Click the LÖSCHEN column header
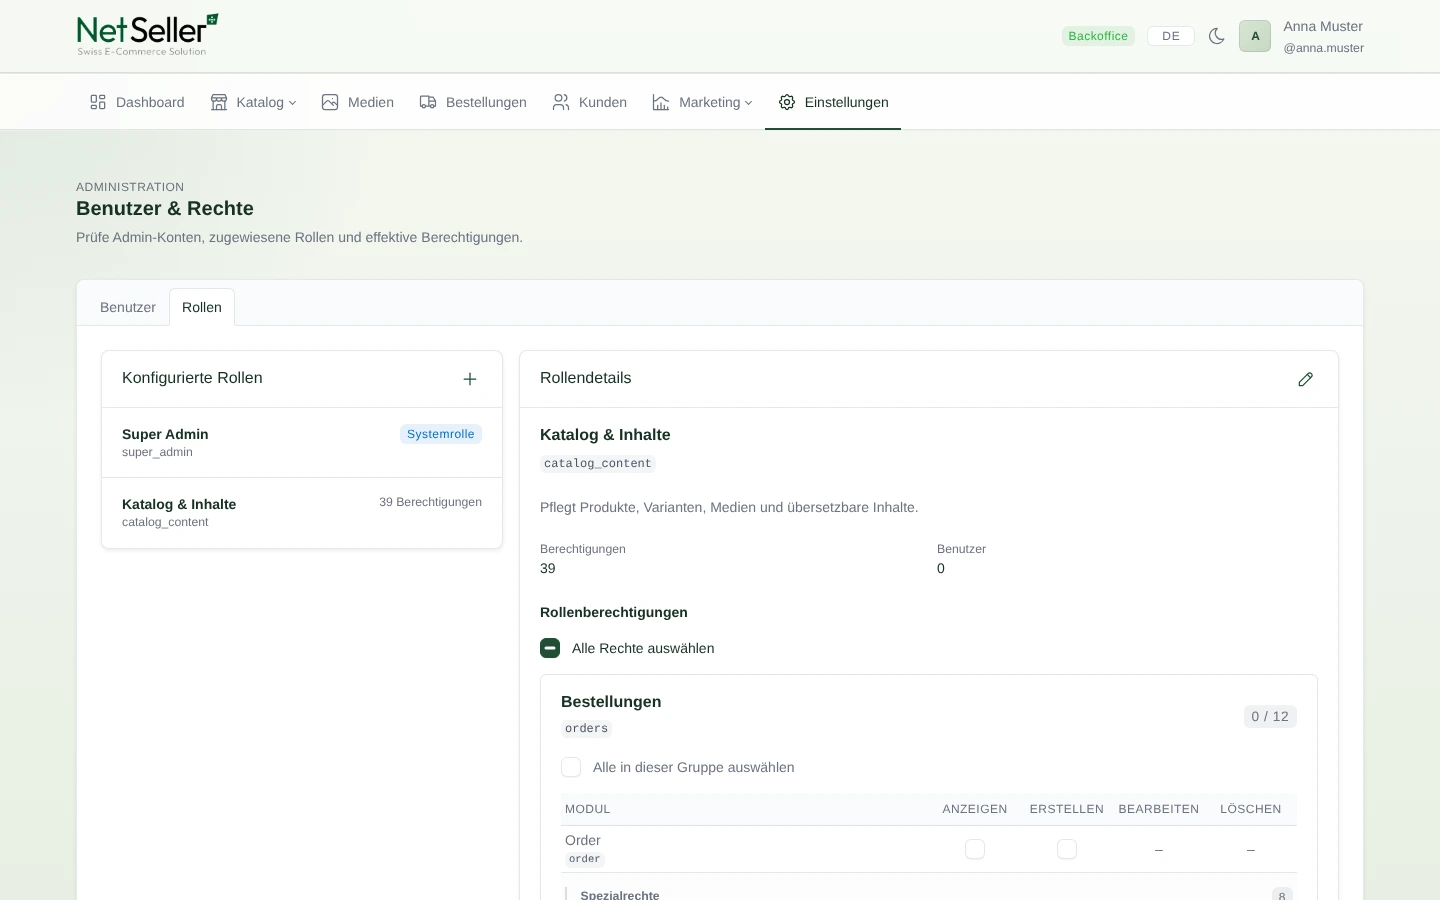Viewport: 1440px width, 900px height. [1251, 809]
